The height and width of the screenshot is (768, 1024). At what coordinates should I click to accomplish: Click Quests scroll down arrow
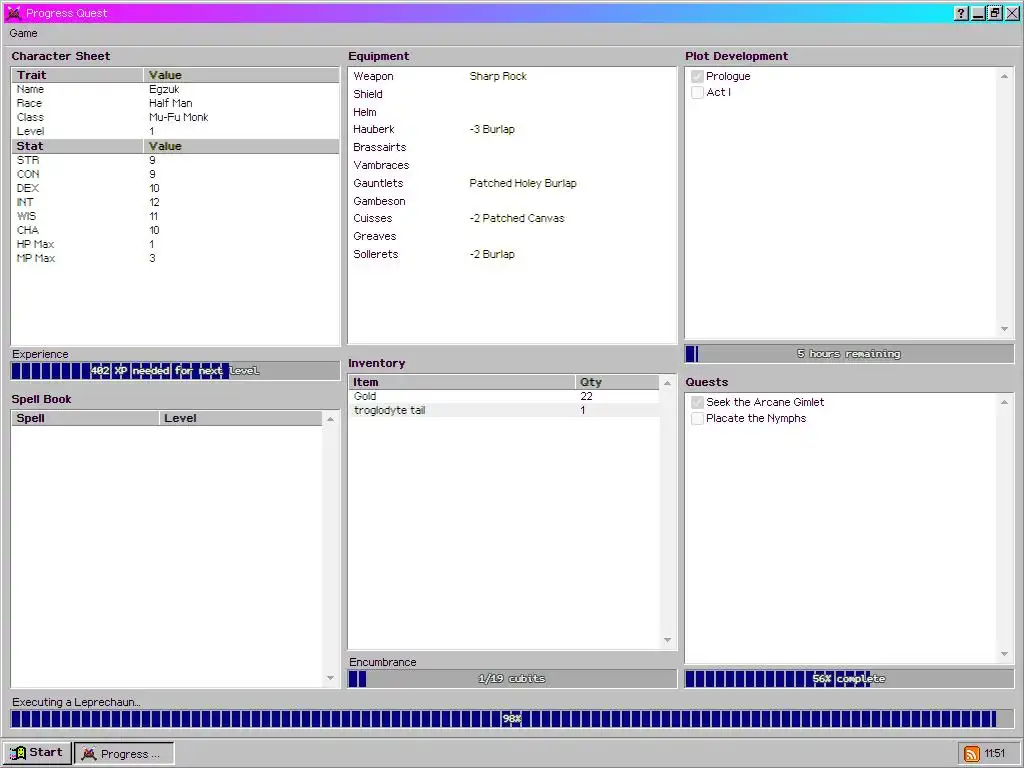pyautogui.click(x=1004, y=654)
